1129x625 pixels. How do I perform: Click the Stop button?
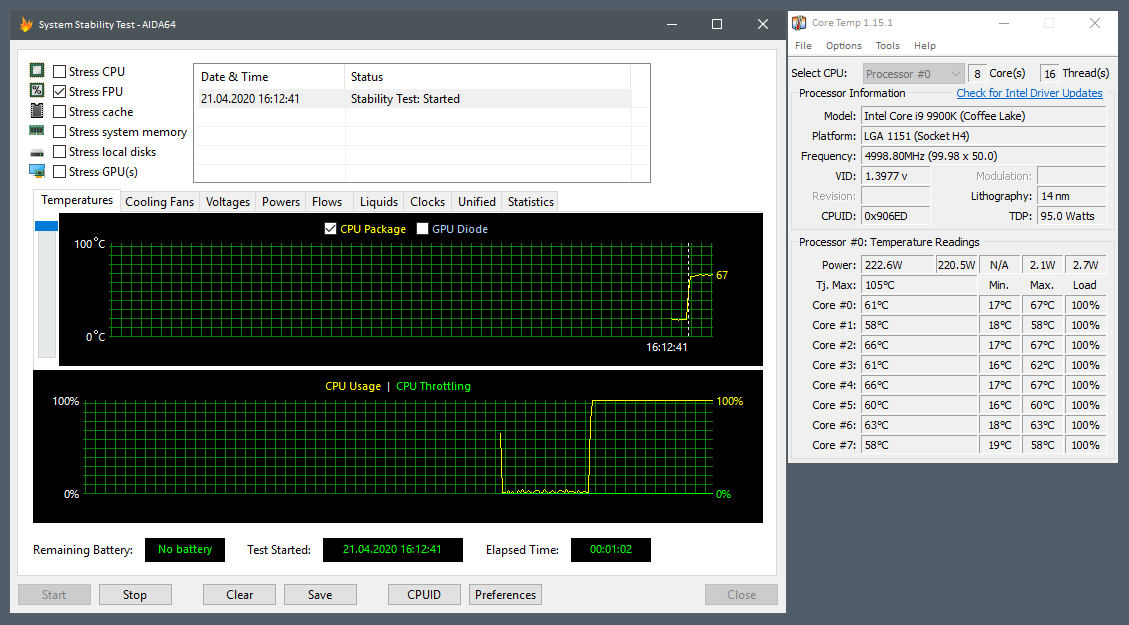coord(135,595)
